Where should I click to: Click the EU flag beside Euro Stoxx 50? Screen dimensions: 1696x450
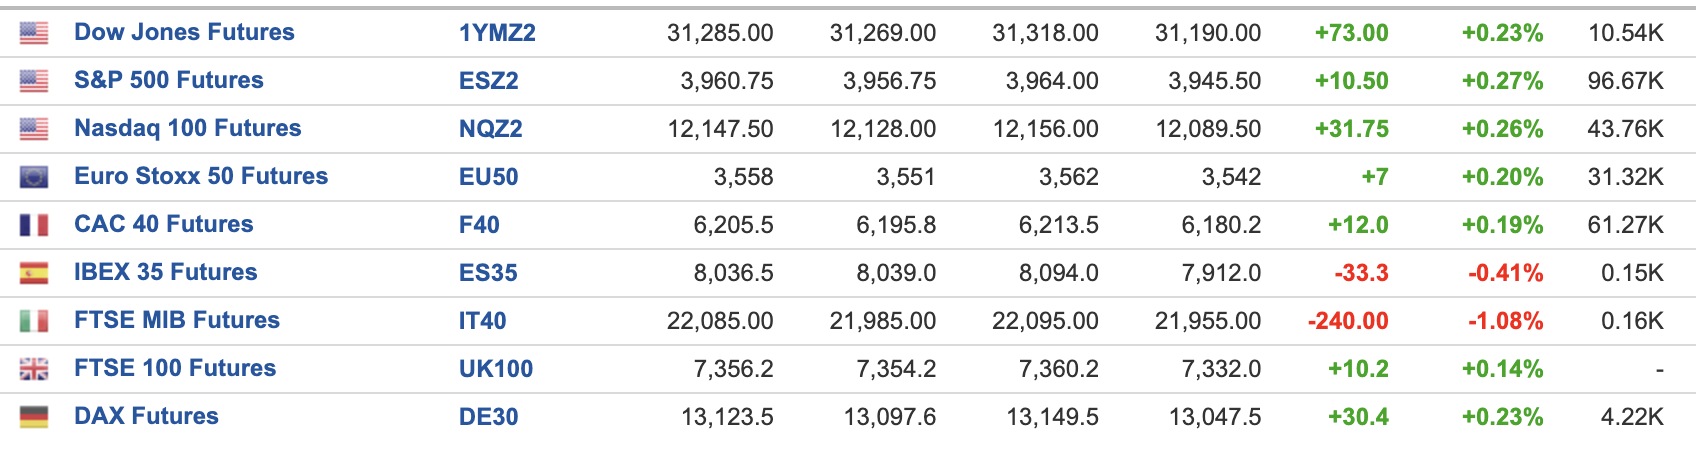pos(34,177)
